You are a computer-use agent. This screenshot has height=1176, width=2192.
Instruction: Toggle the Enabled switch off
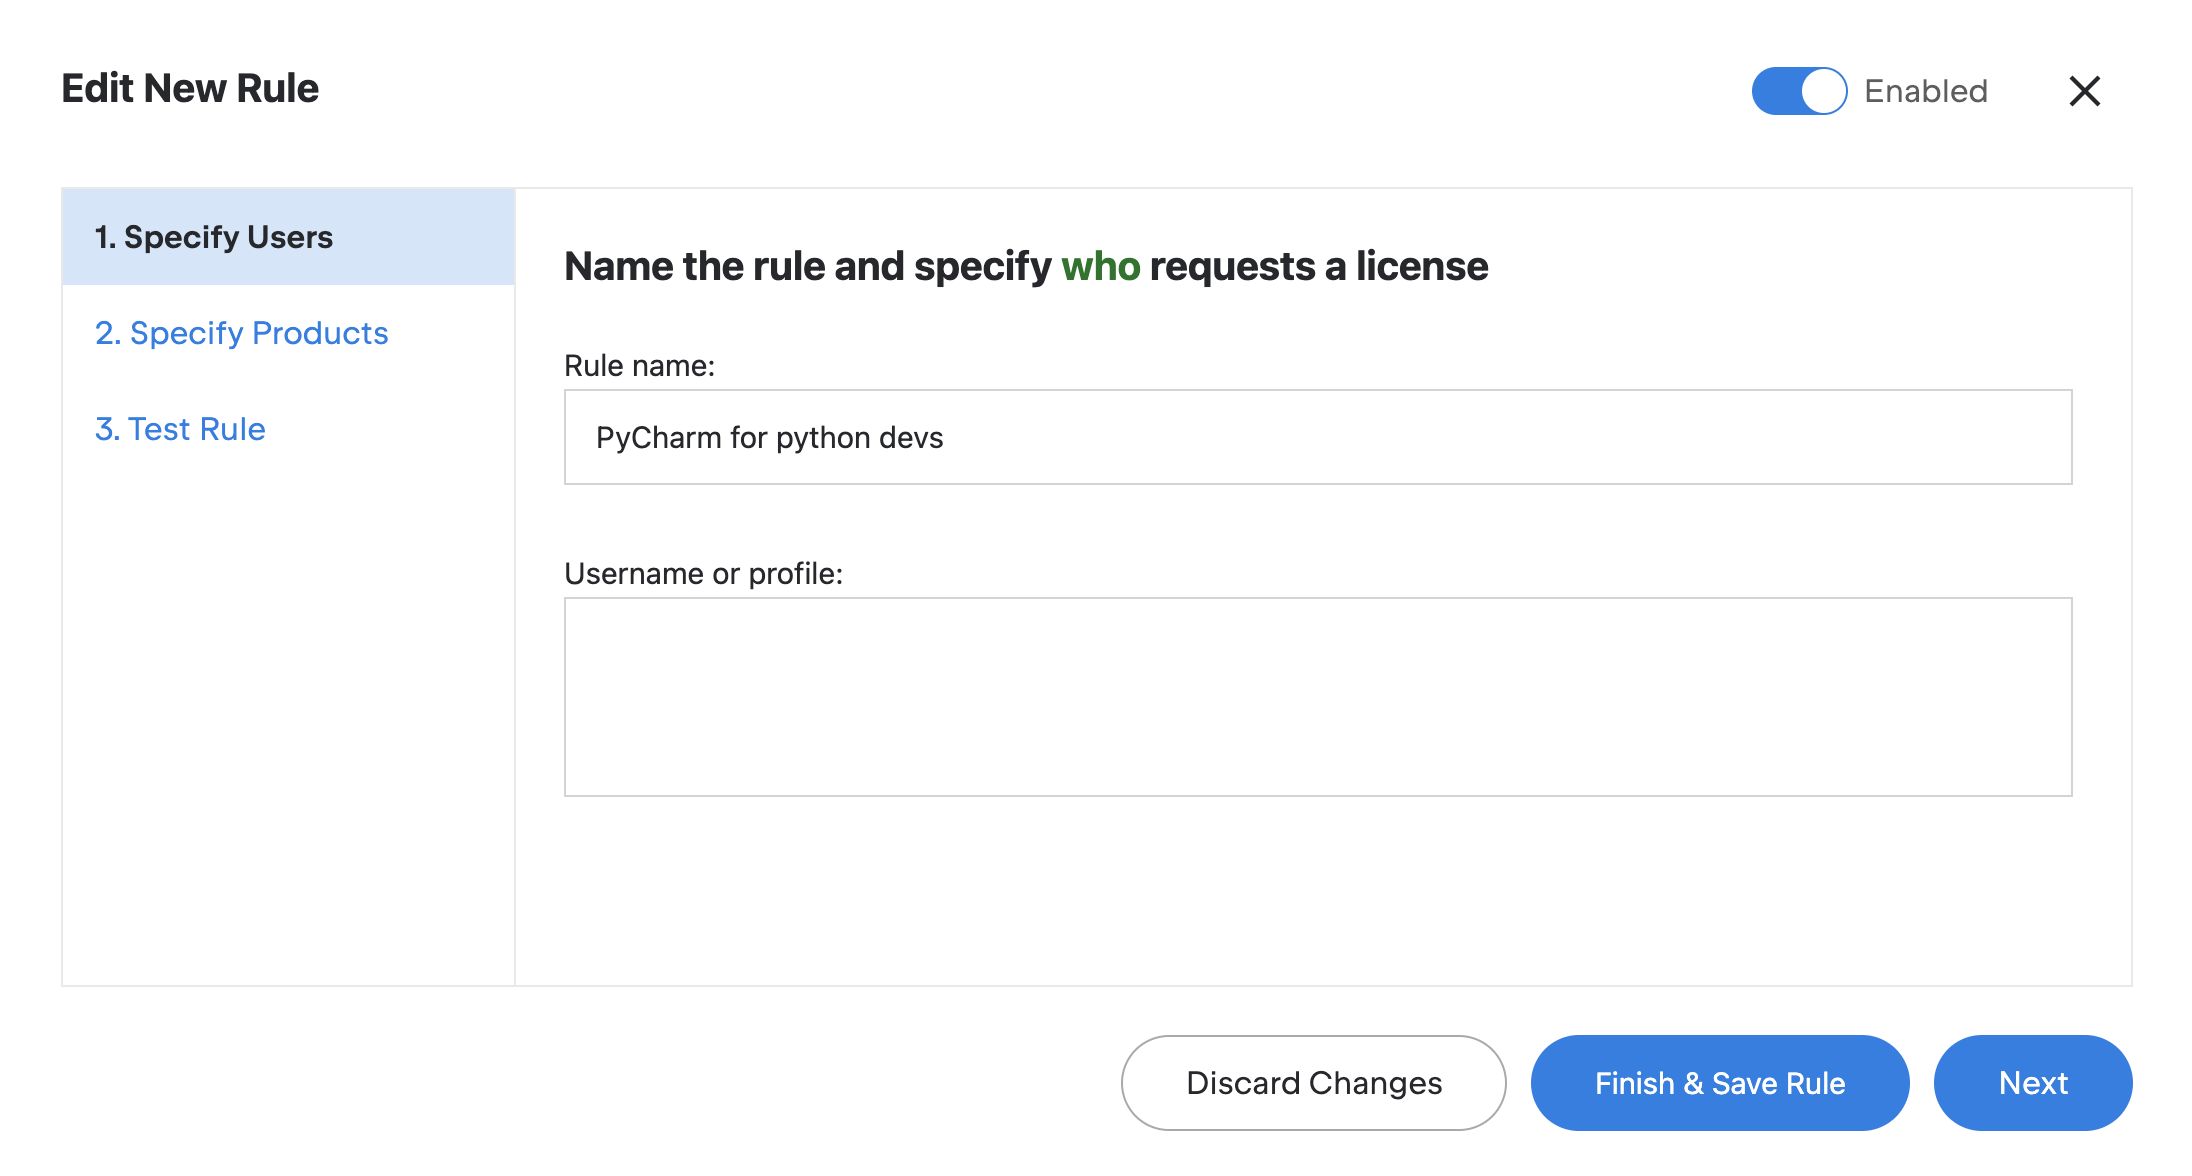click(1798, 91)
